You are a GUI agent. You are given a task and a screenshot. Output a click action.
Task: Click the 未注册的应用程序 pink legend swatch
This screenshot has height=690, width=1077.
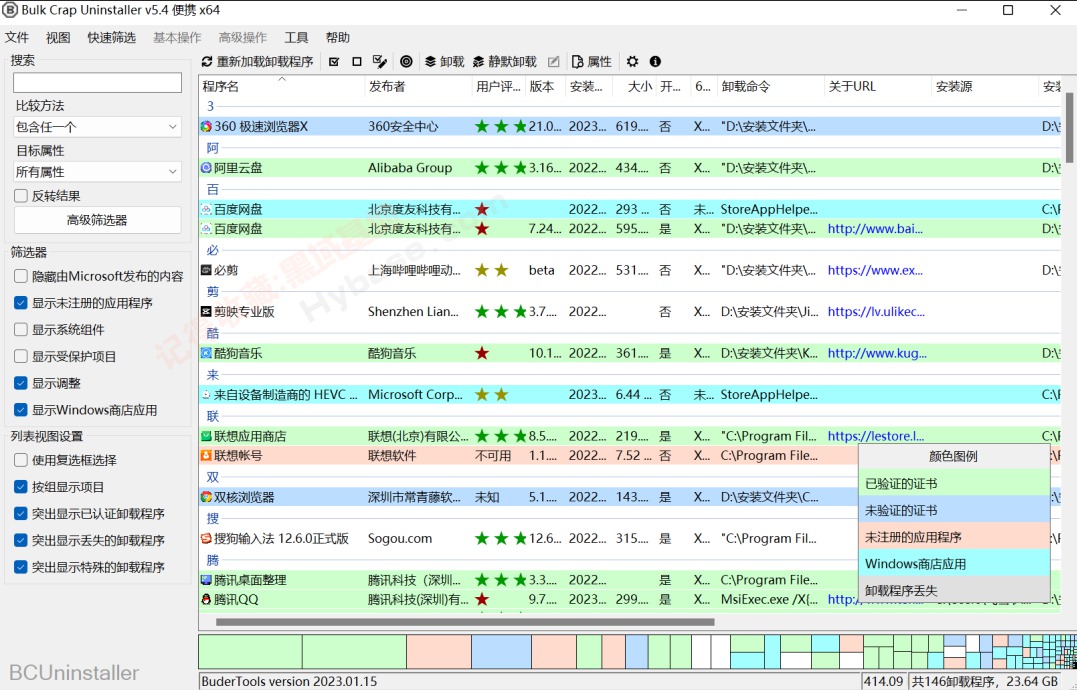(x=955, y=537)
